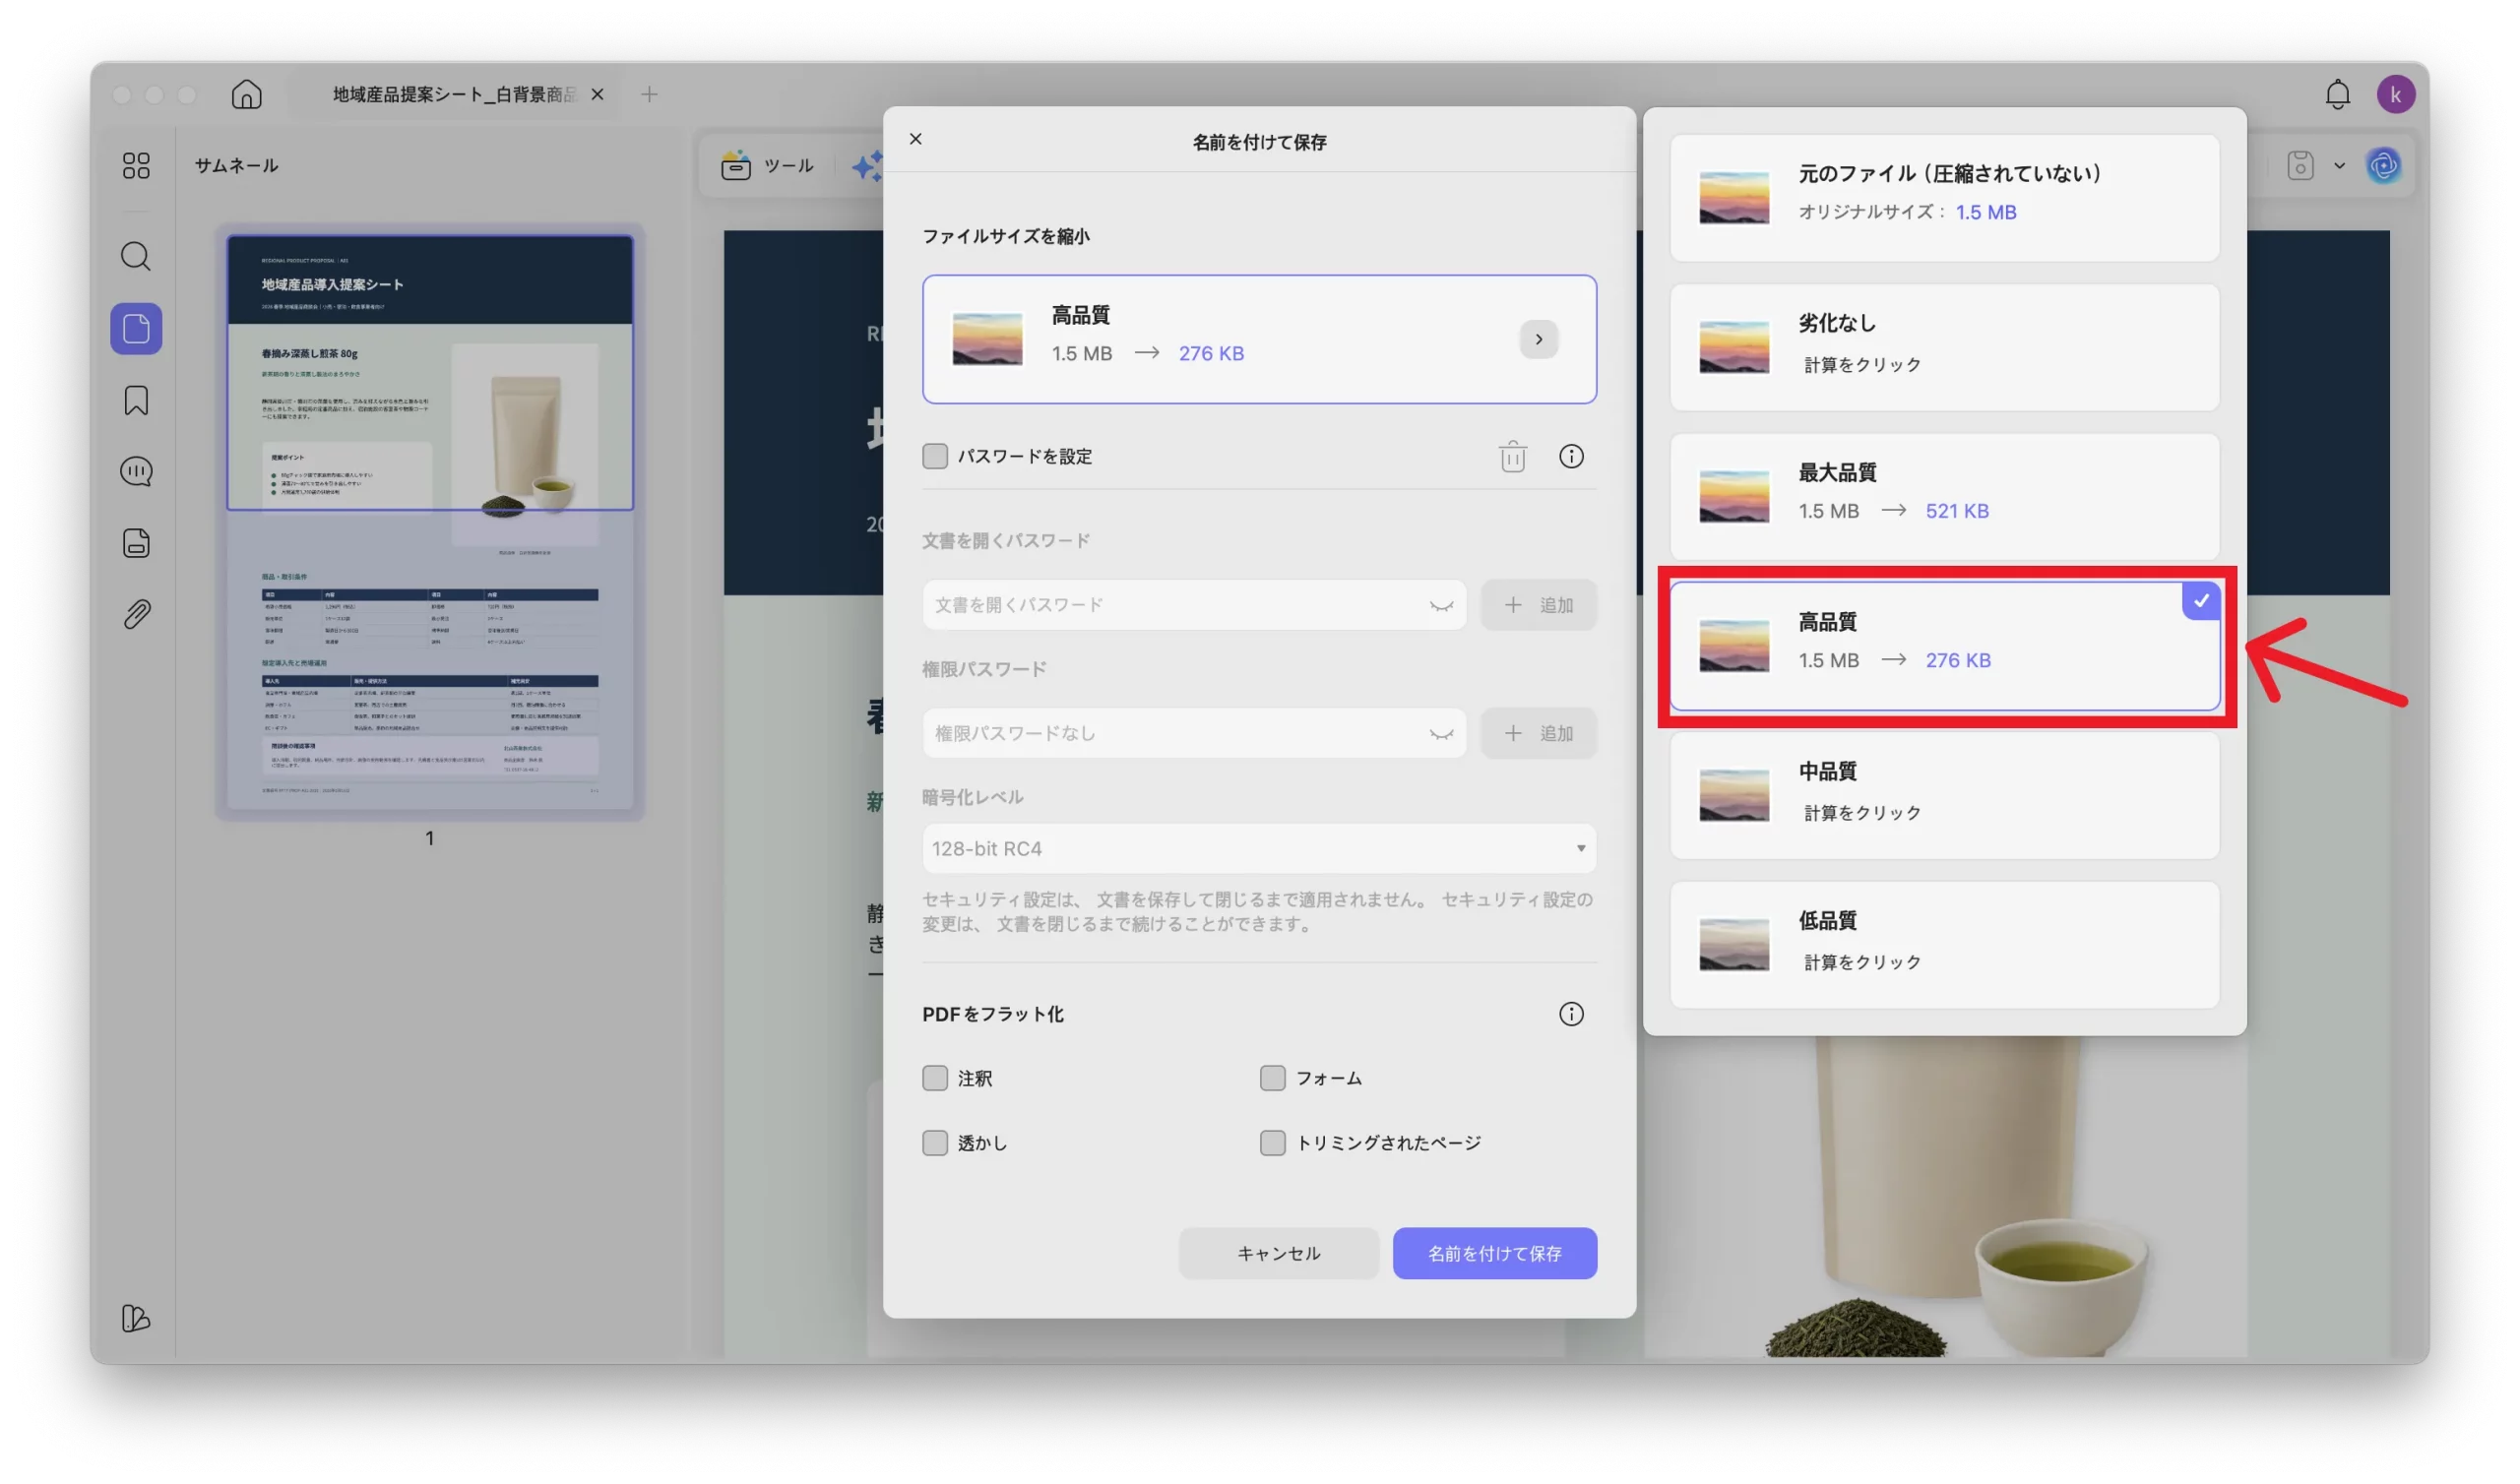Viewport: 2520px width, 1484px height.
Task: Click 計算をクリック under 中品質
Action: click(1862, 813)
